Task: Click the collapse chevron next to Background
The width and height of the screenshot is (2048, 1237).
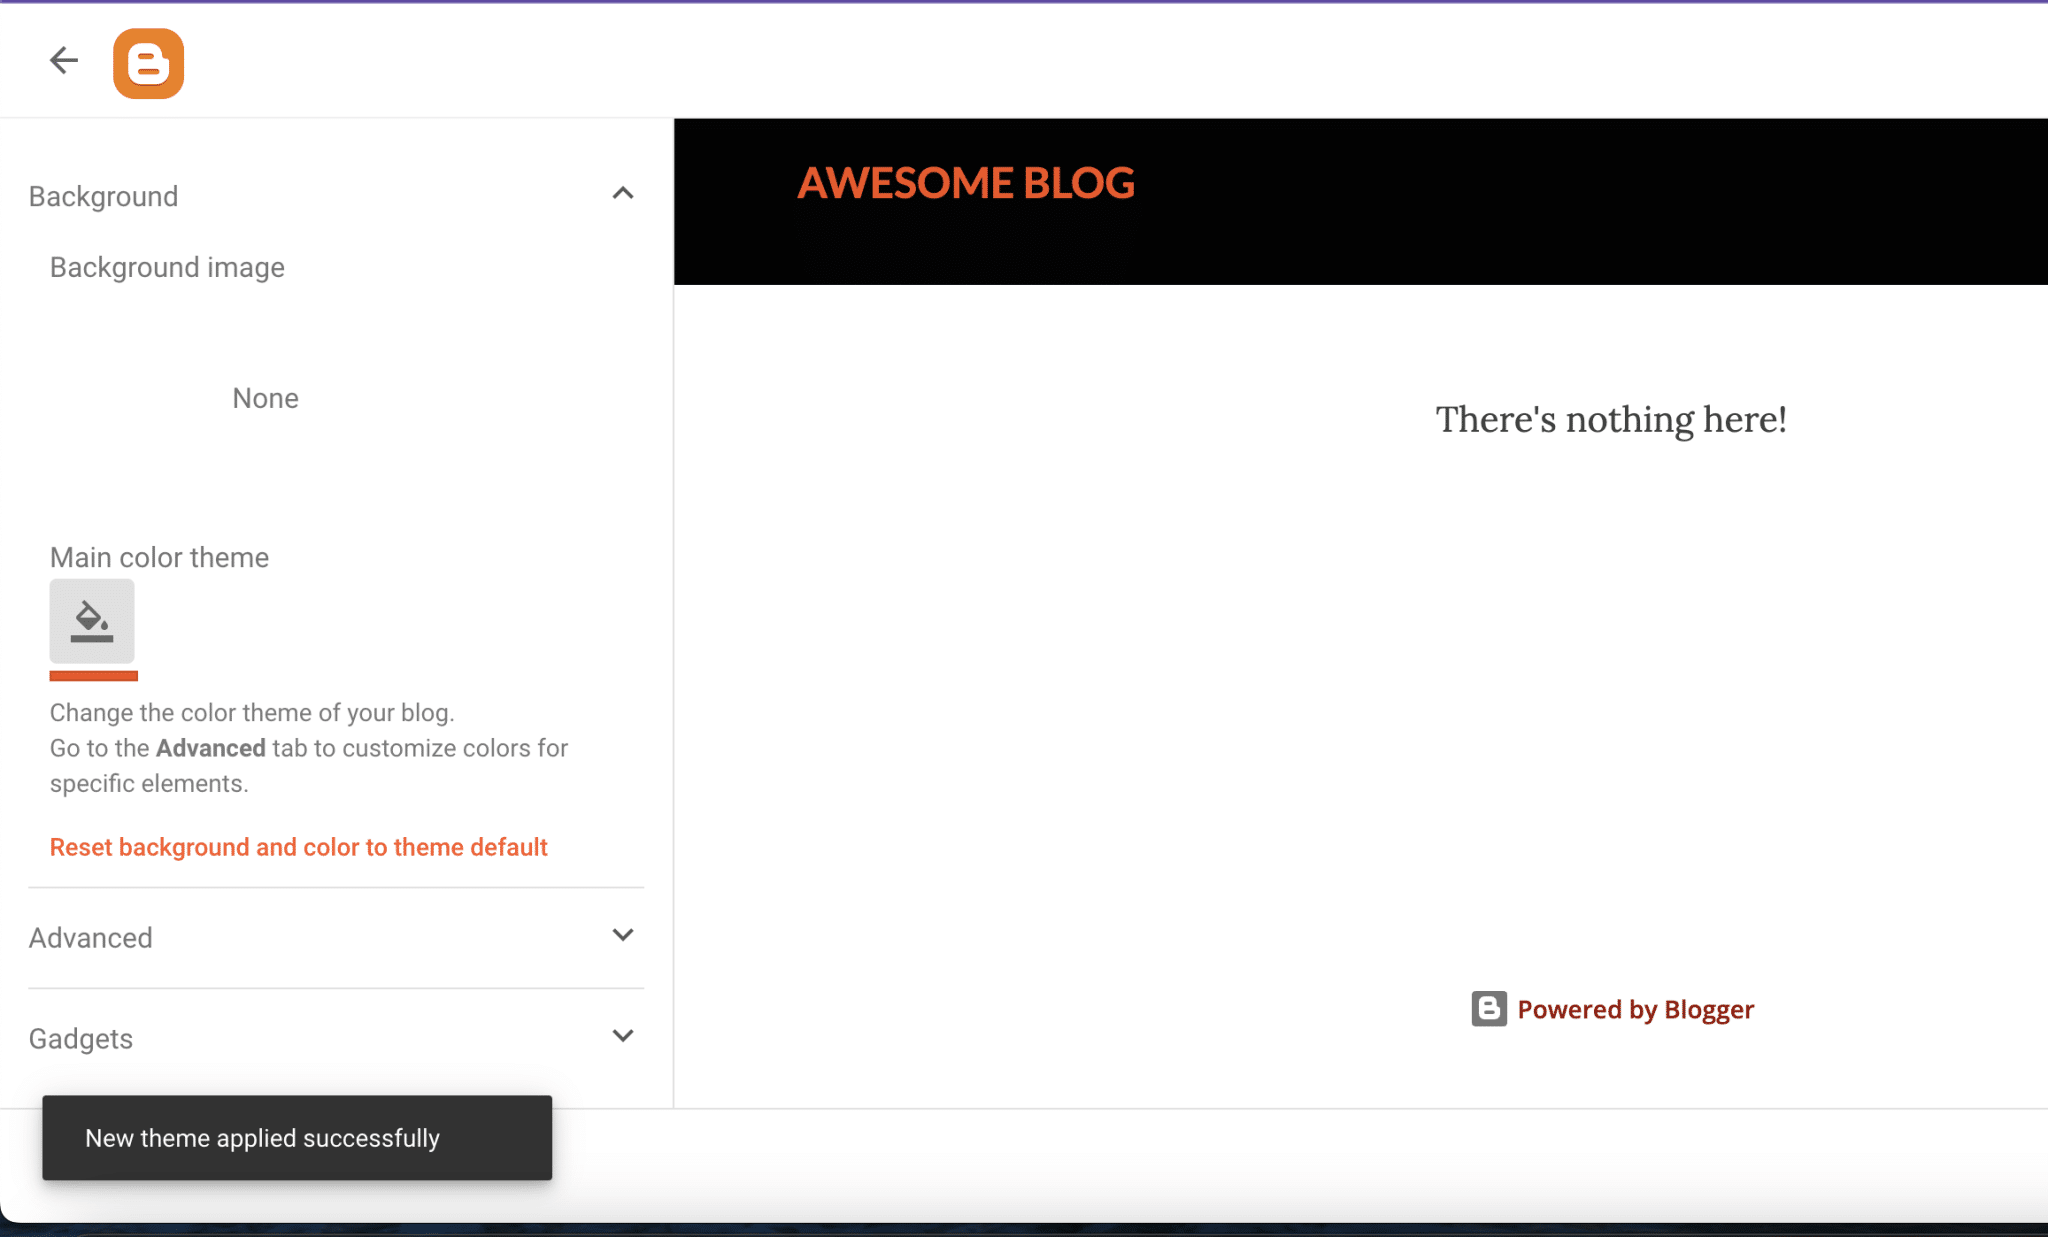Action: 623,193
